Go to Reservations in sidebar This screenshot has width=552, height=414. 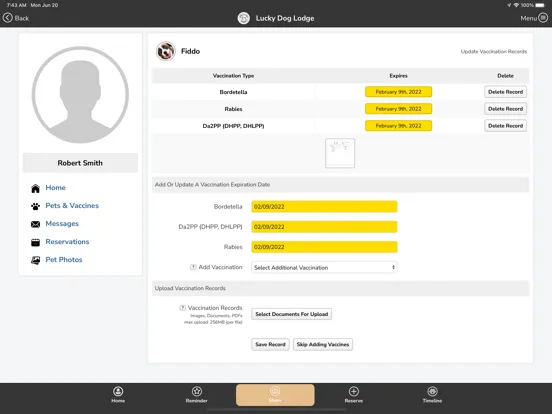[x=67, y=242]
